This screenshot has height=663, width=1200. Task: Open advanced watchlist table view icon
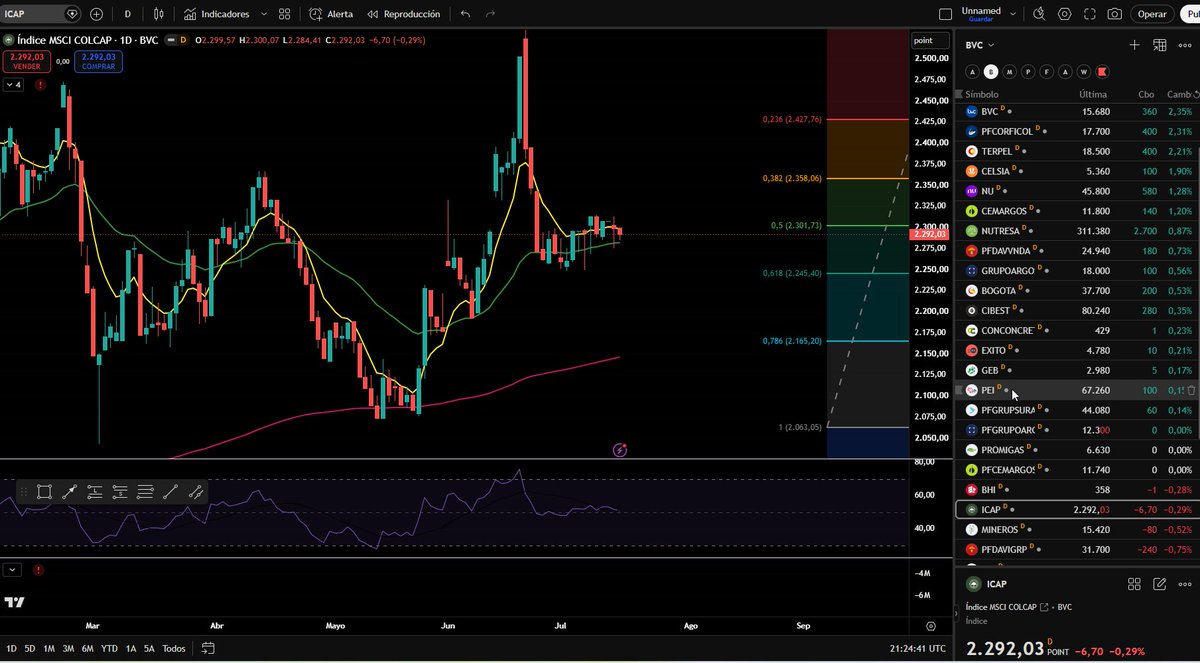[x=1159, y=45]
